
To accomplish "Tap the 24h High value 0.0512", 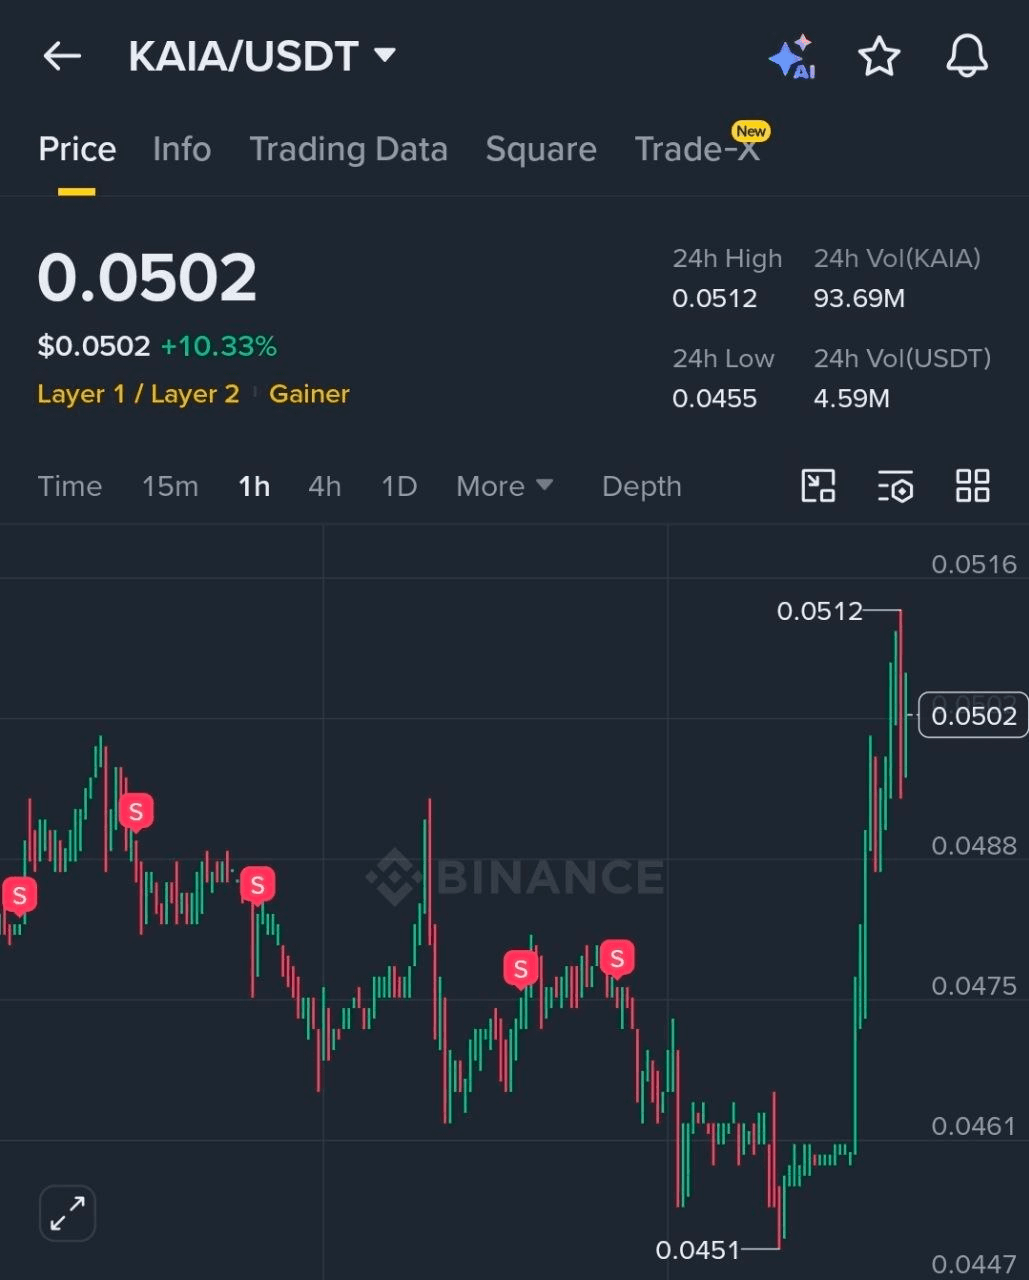I will pyautogui.click(x=714, y=299).
